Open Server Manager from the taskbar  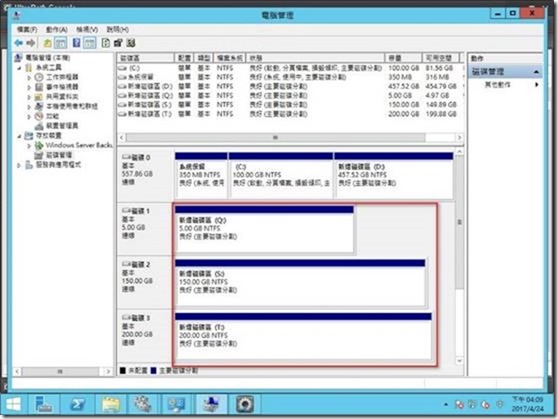[44, 404]
